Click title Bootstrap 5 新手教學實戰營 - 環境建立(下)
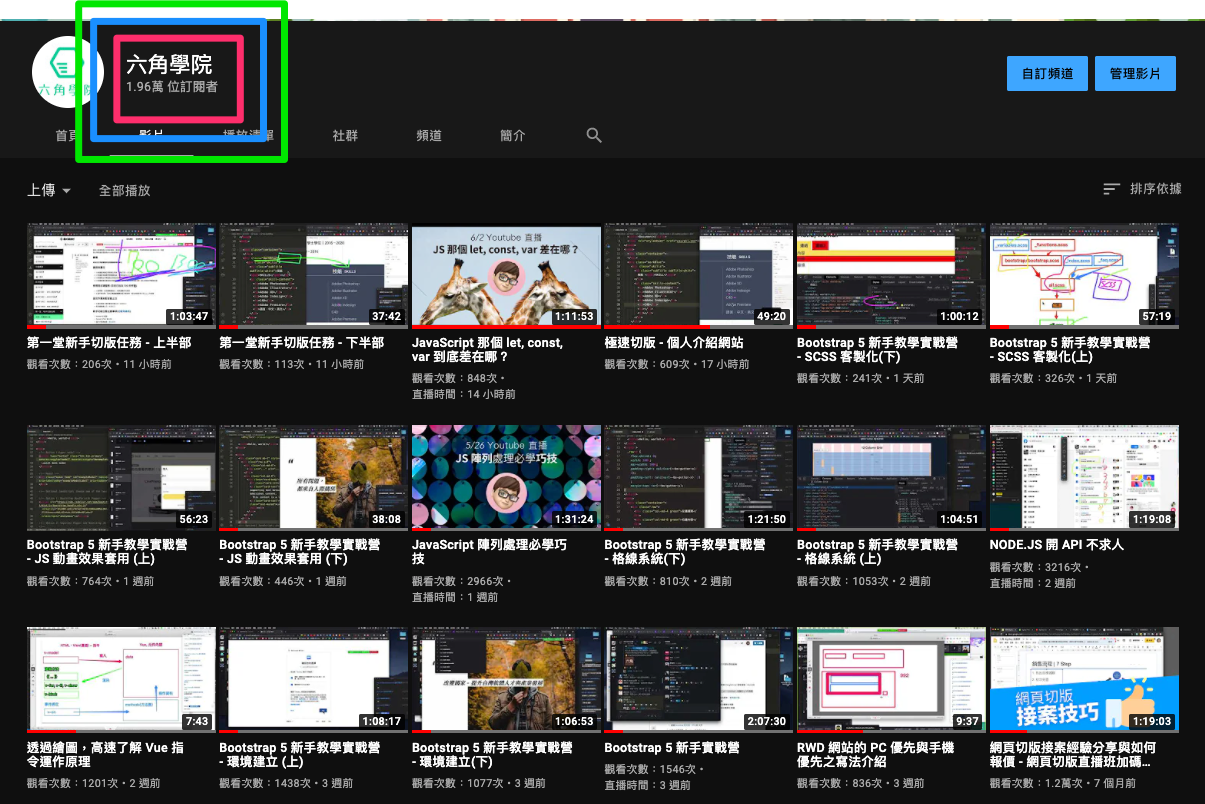 (492, 754)
